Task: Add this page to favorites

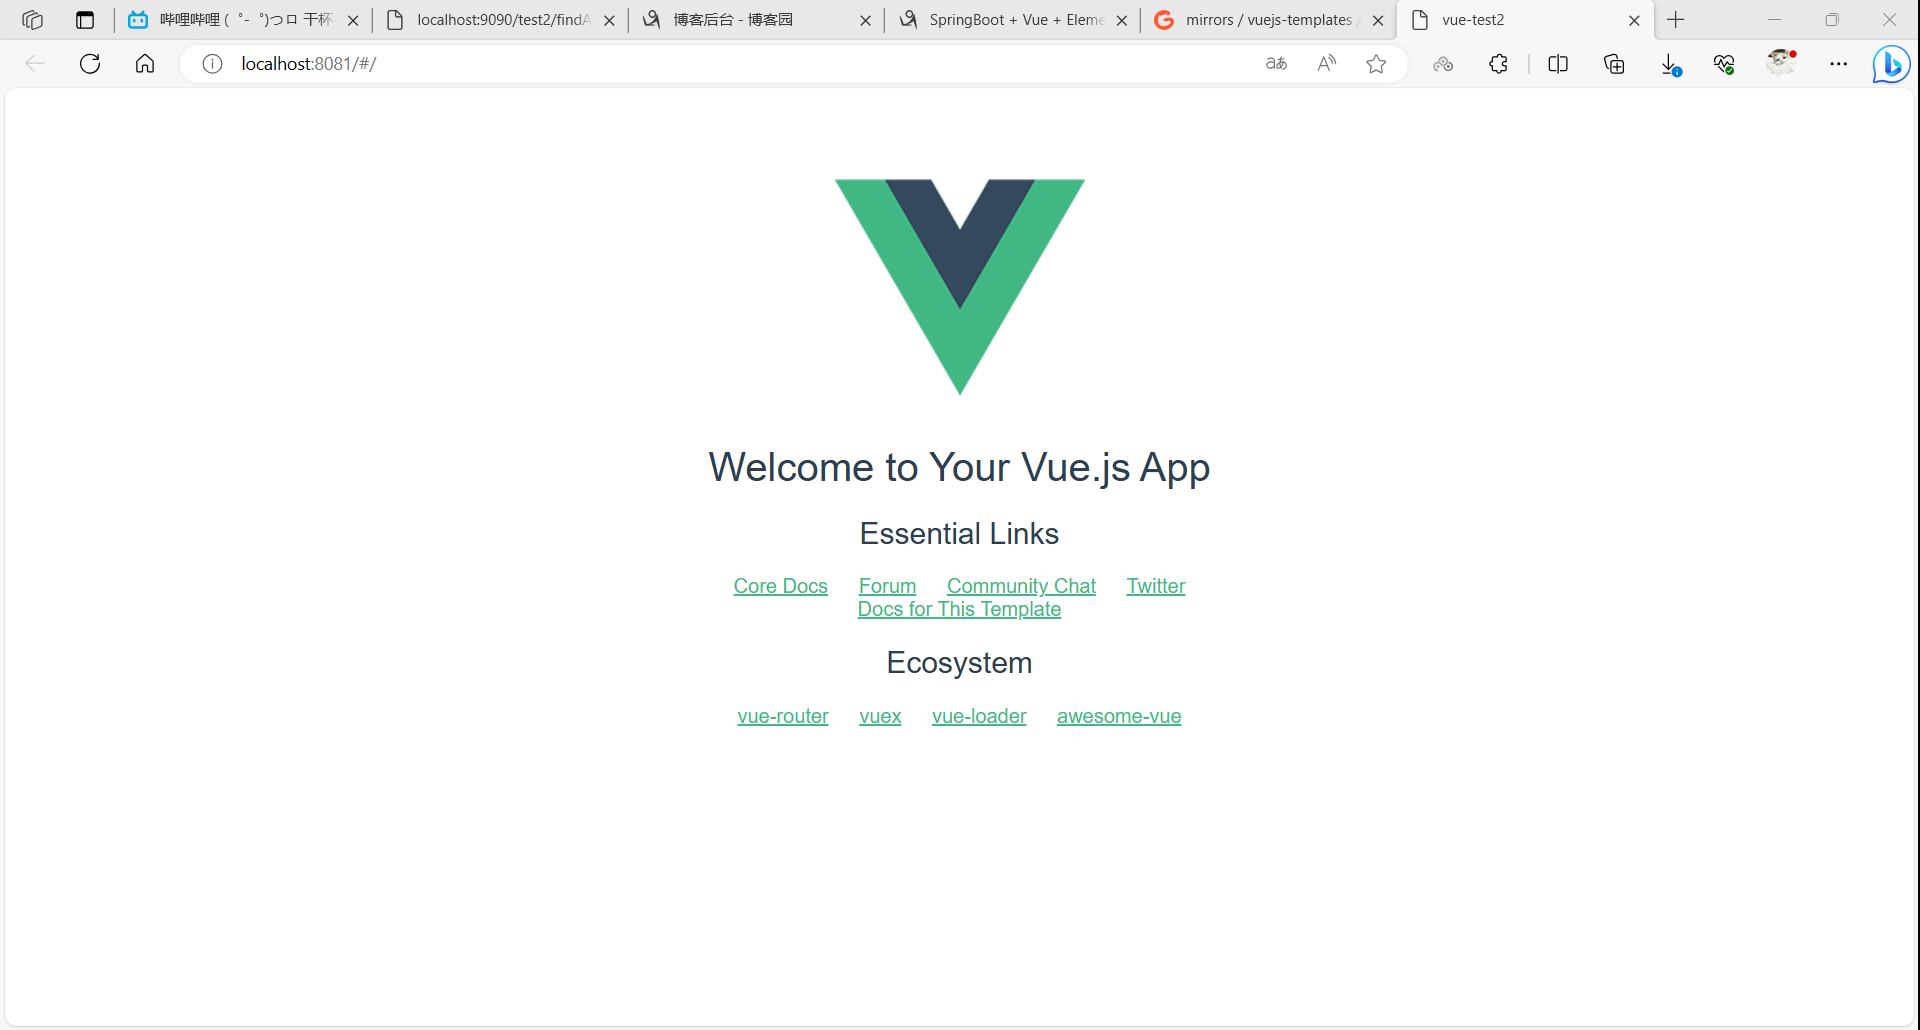Action: coord(1376,64)
